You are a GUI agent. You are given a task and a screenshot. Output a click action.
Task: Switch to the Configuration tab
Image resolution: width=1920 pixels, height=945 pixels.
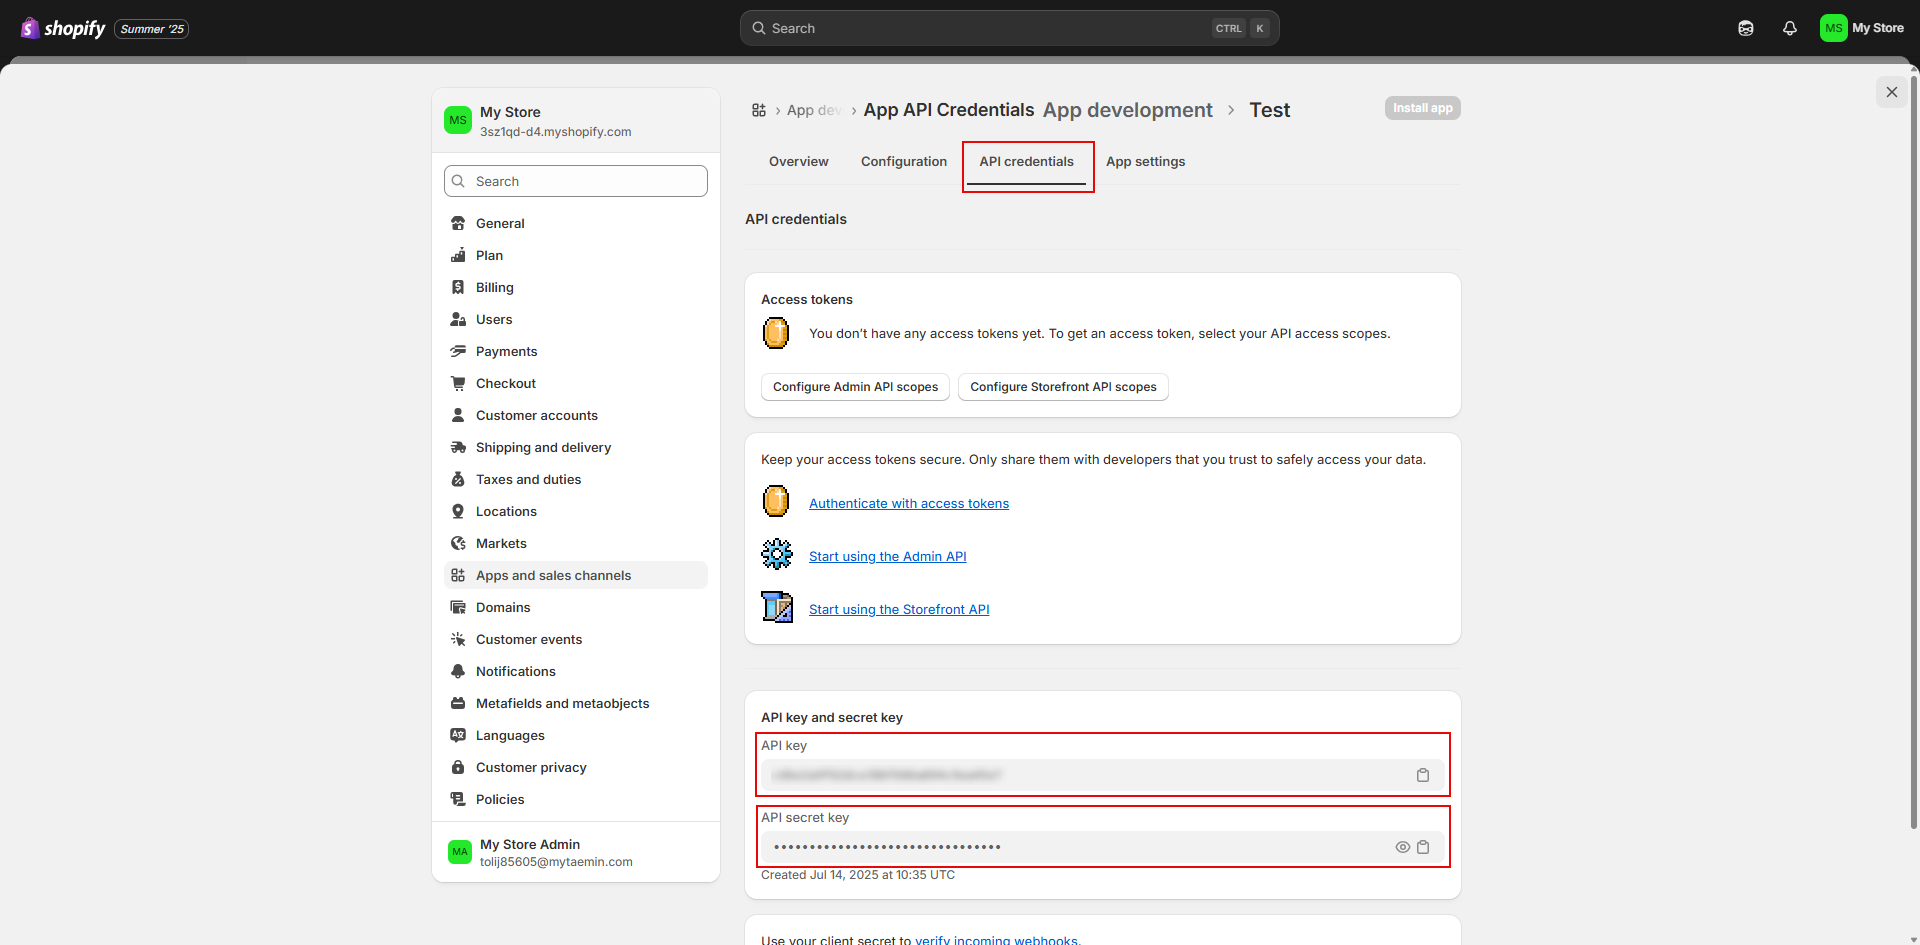[x=904, y=162]
